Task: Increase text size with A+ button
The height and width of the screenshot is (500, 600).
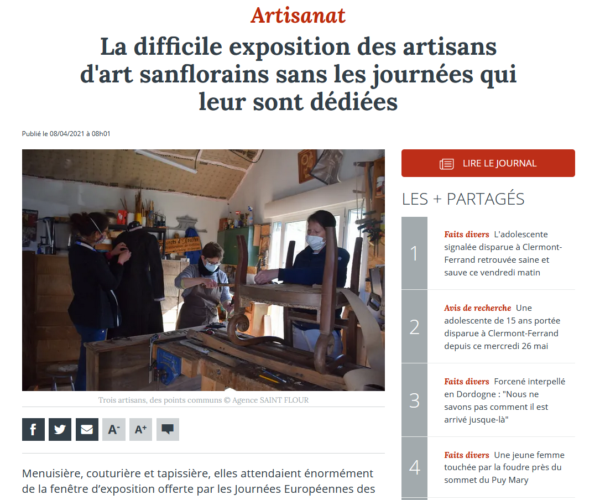Action: [x=140, y=429]
